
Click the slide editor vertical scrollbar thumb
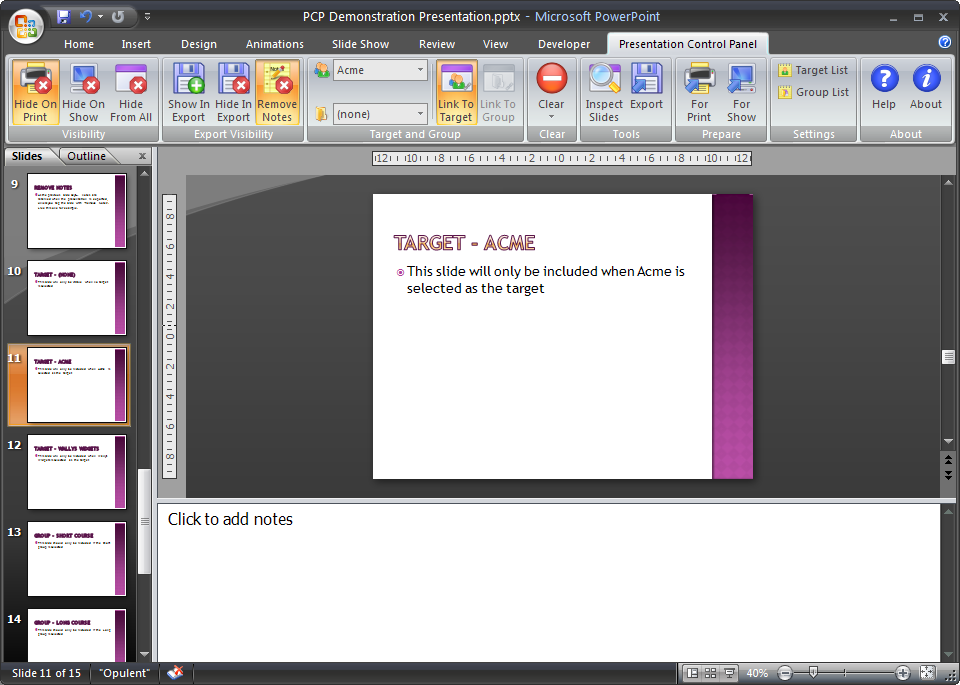pyautogui.click(x=948, y=356)
